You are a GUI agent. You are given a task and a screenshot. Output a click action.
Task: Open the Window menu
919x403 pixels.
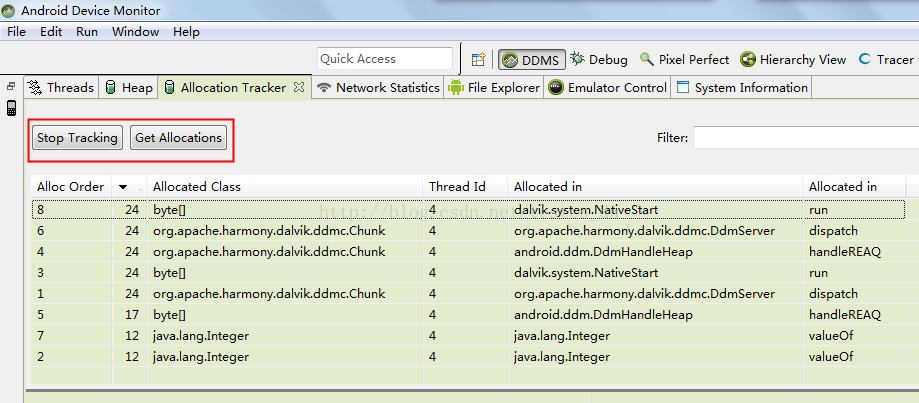135,32
